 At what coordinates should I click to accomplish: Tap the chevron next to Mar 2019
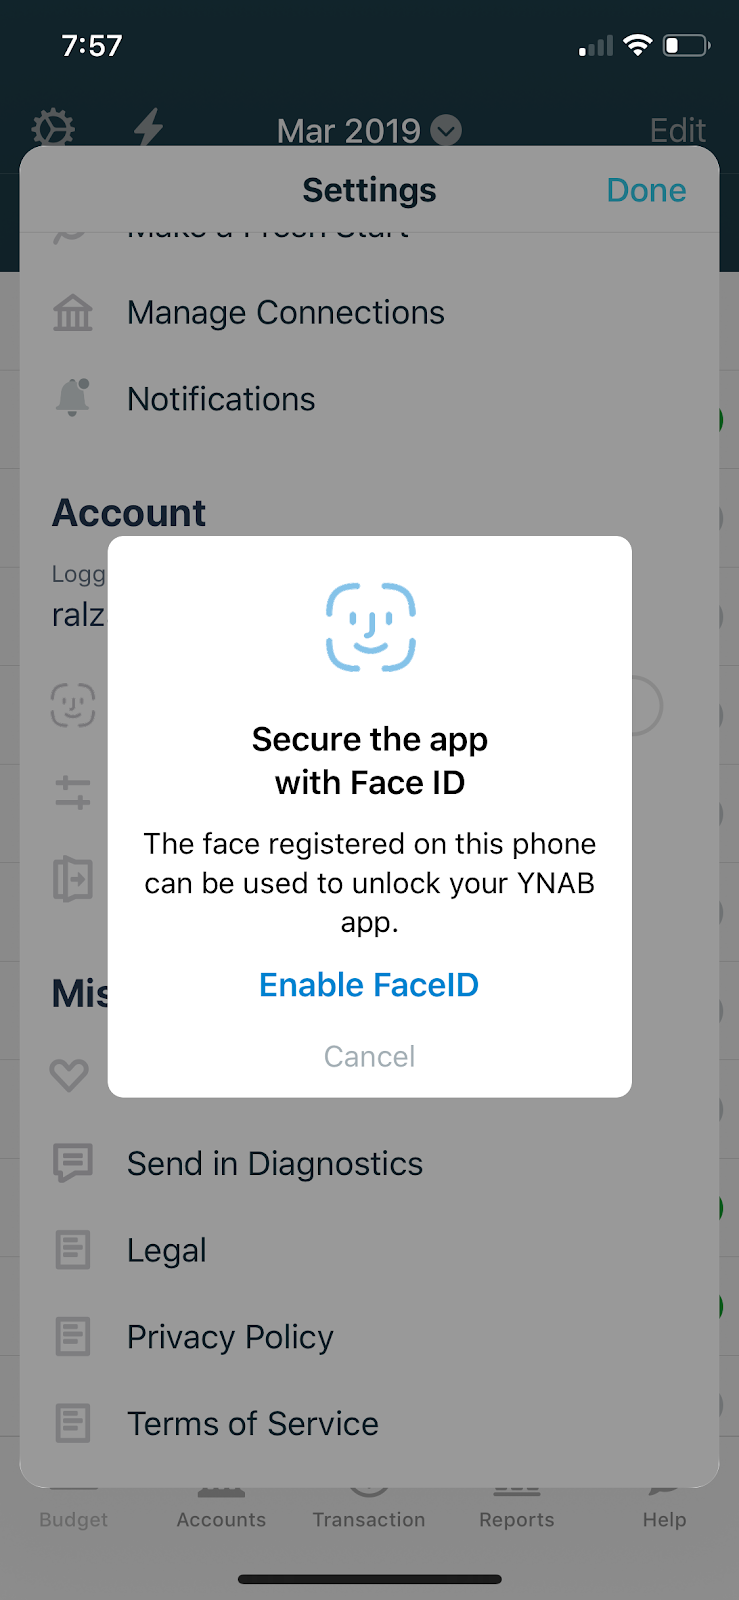(446, 130)
